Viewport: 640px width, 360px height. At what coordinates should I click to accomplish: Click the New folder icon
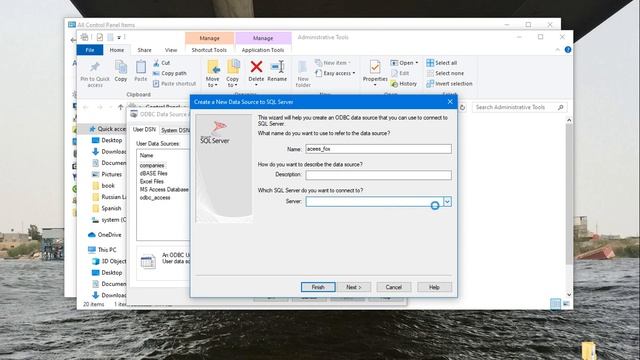[303, 67]
